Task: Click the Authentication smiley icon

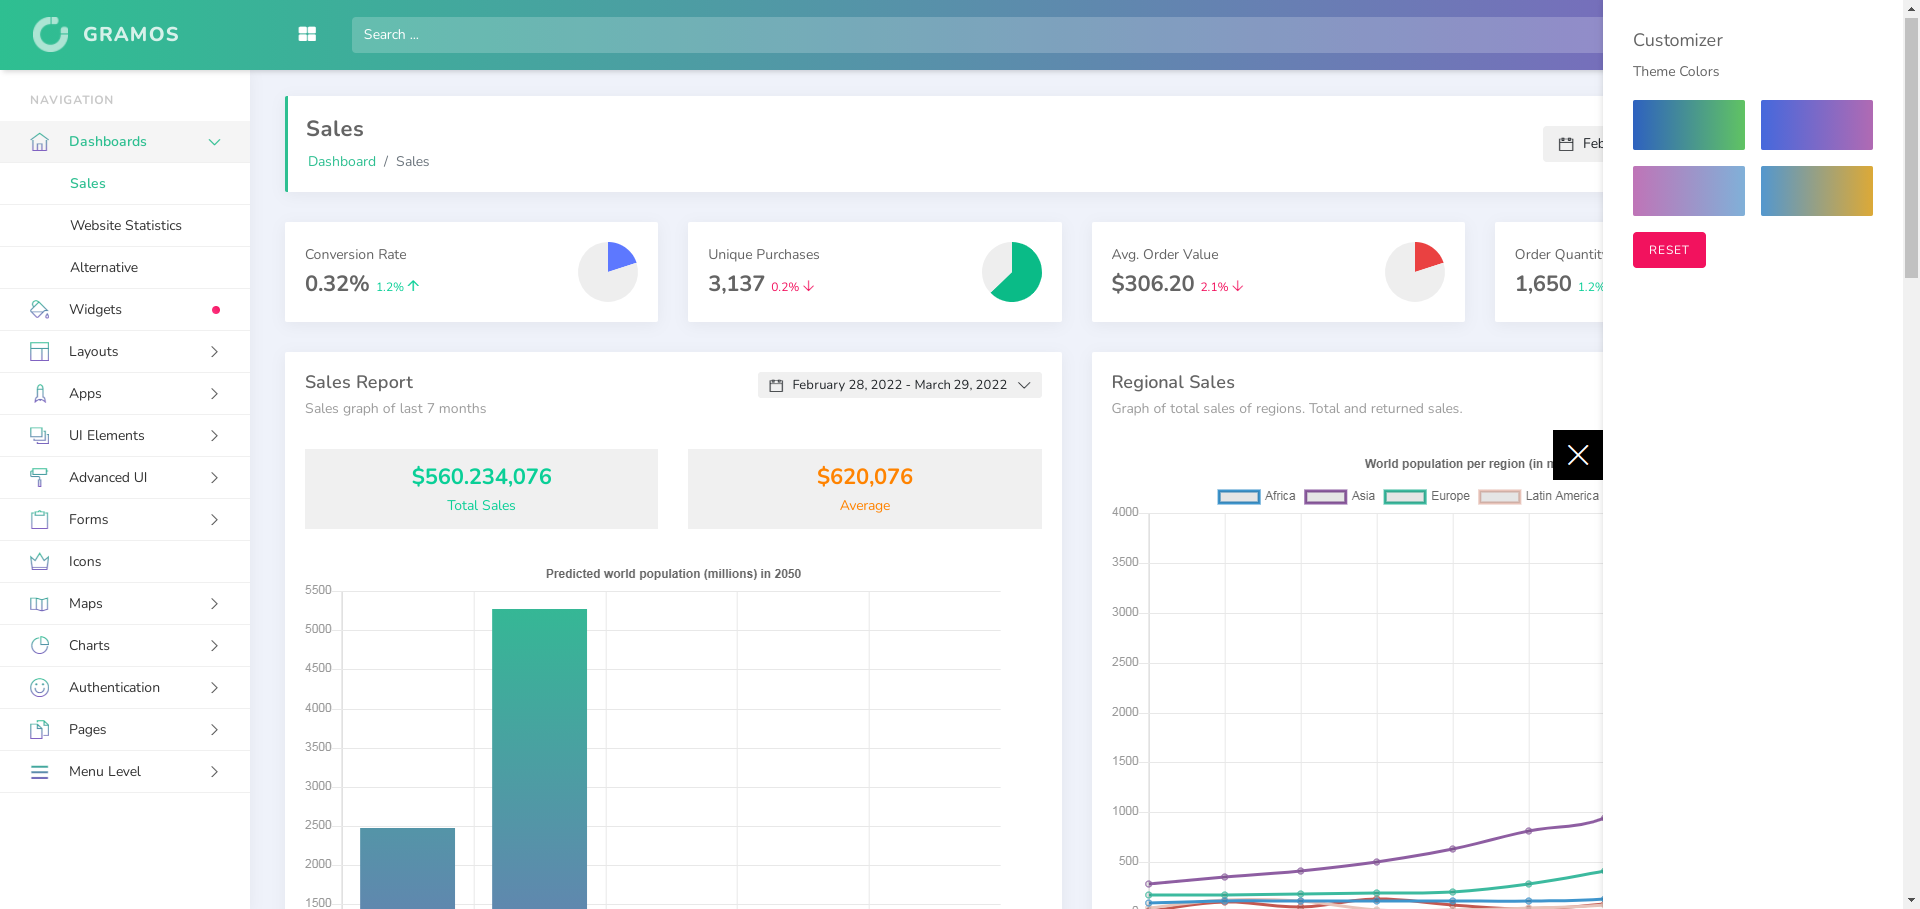Action: coord(40,688)
